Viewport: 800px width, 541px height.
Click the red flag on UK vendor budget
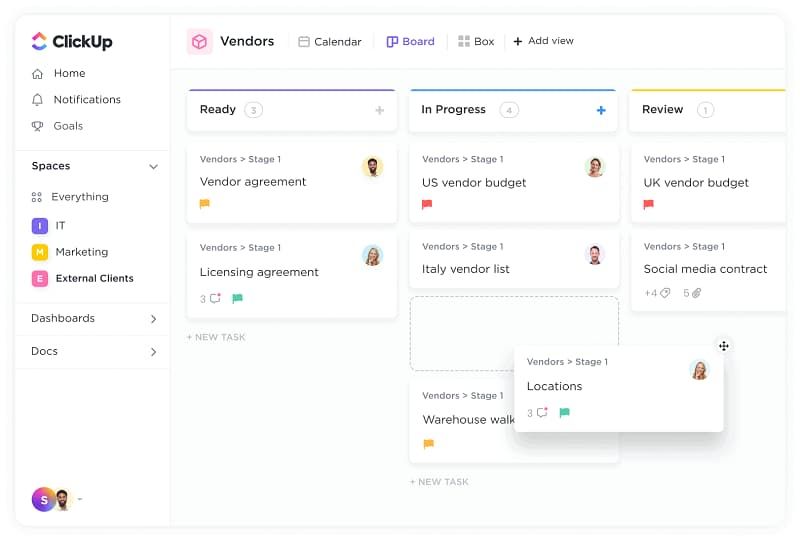point(649,205)
